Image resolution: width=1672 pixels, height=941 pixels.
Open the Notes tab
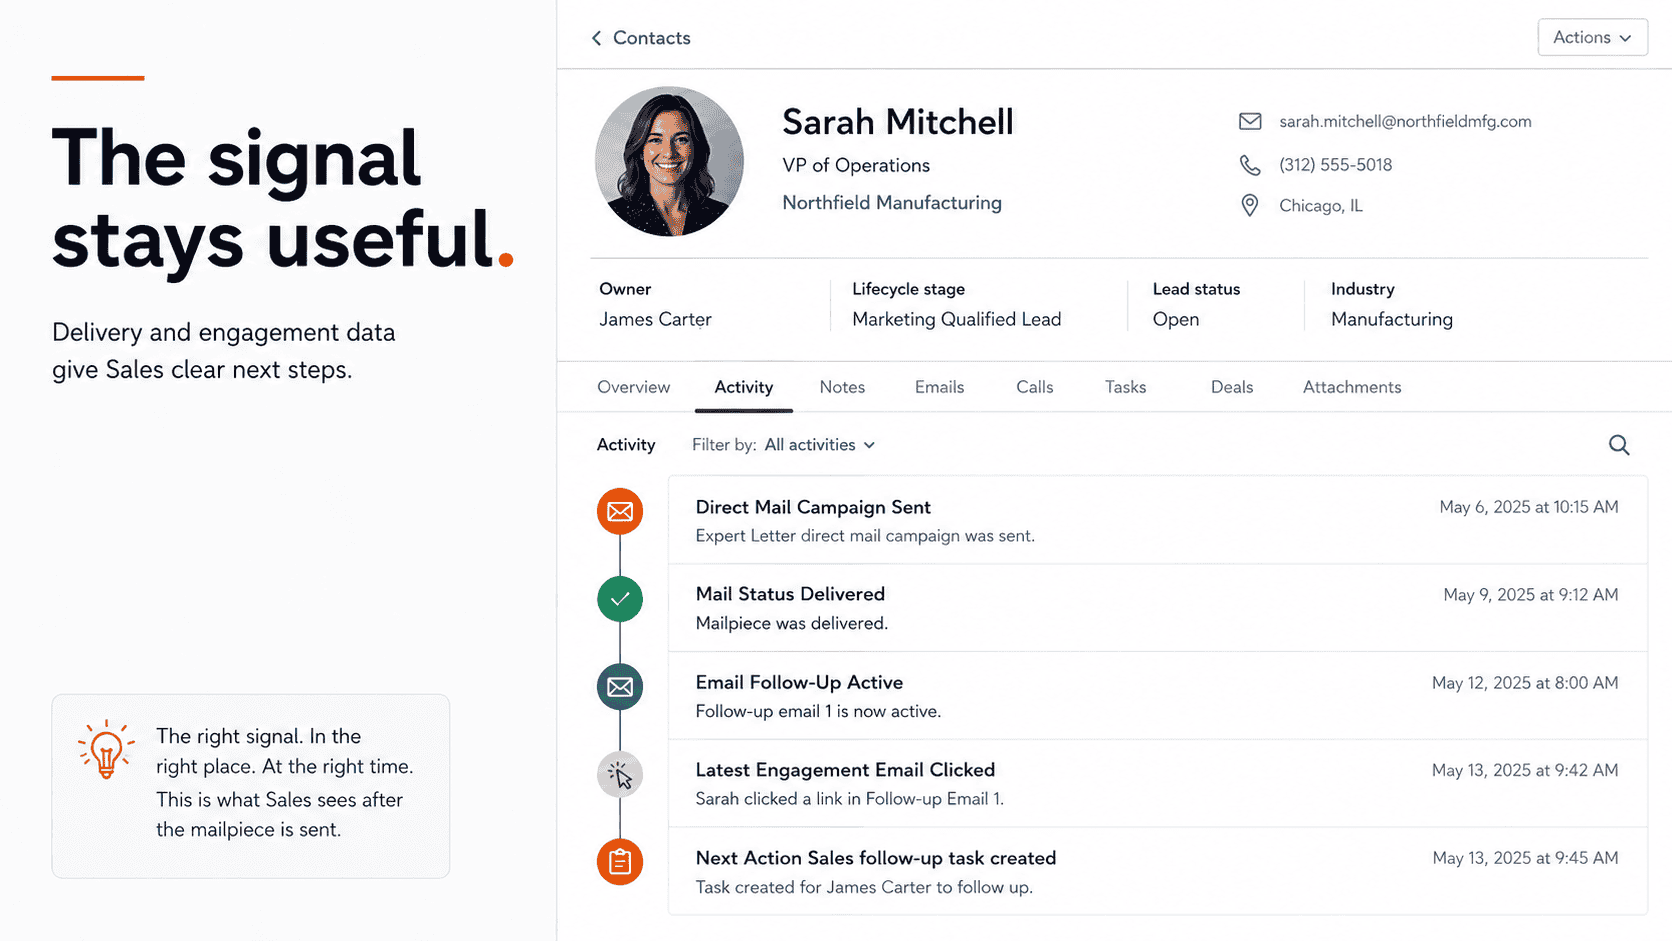pyautogui.click(x=842, y=387)
